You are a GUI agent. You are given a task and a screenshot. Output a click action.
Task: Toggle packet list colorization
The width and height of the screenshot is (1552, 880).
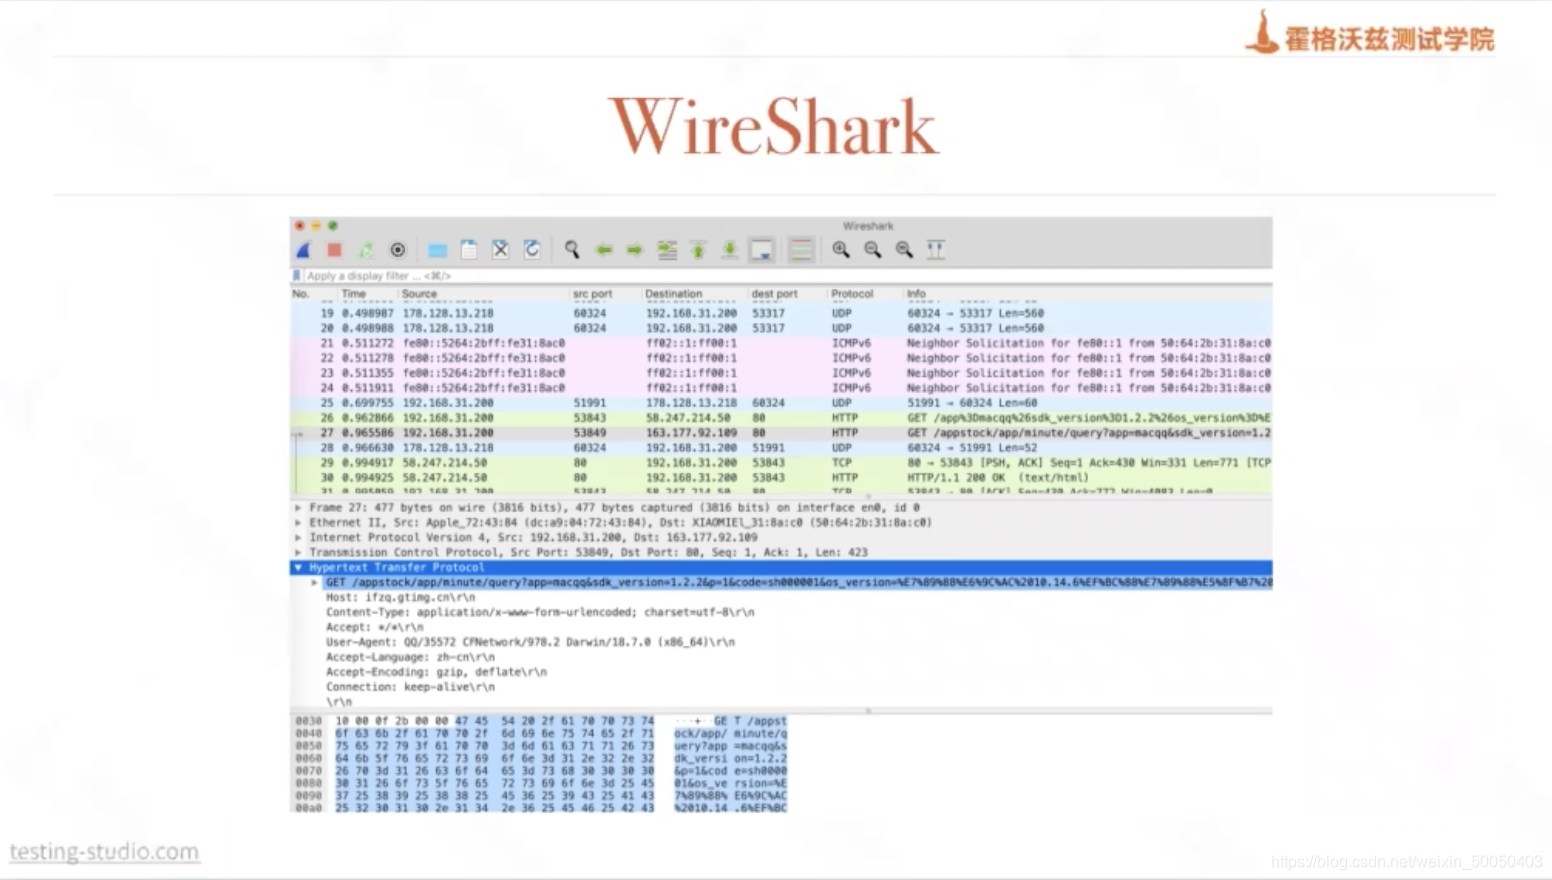(x=801, y=250)
